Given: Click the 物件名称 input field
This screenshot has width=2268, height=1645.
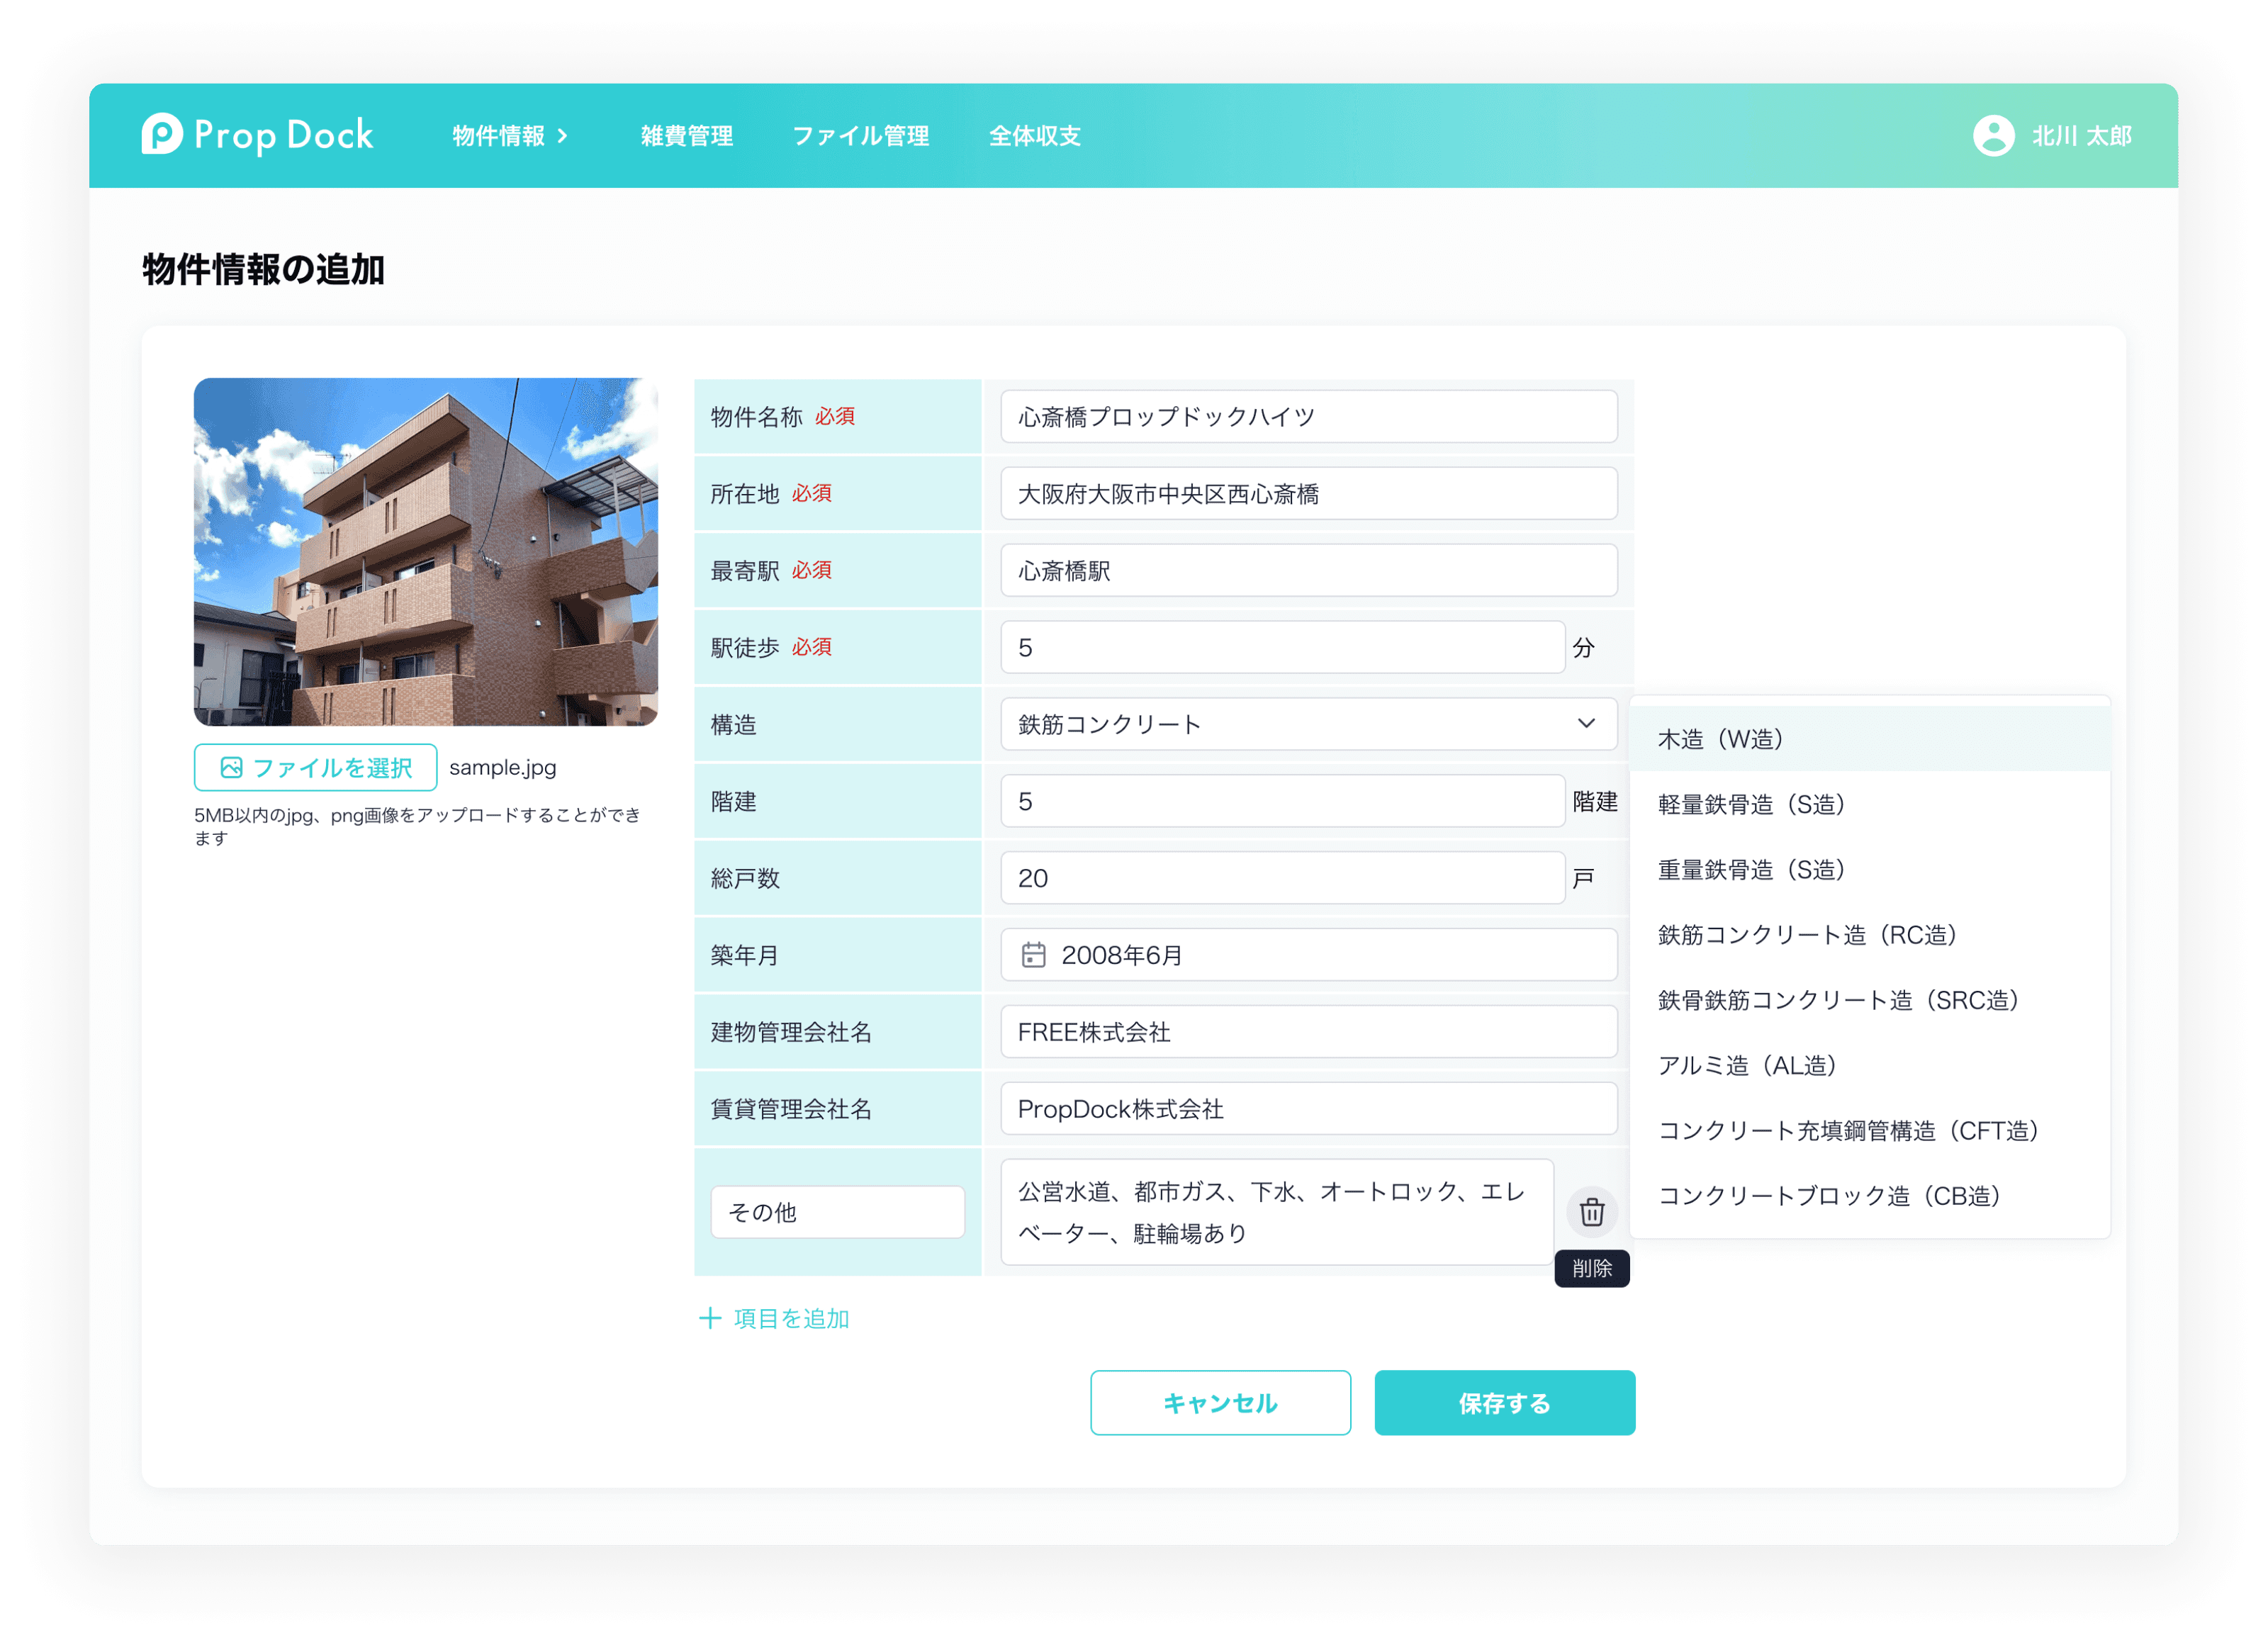Looking at the screenshot, I should point(1308,416).
